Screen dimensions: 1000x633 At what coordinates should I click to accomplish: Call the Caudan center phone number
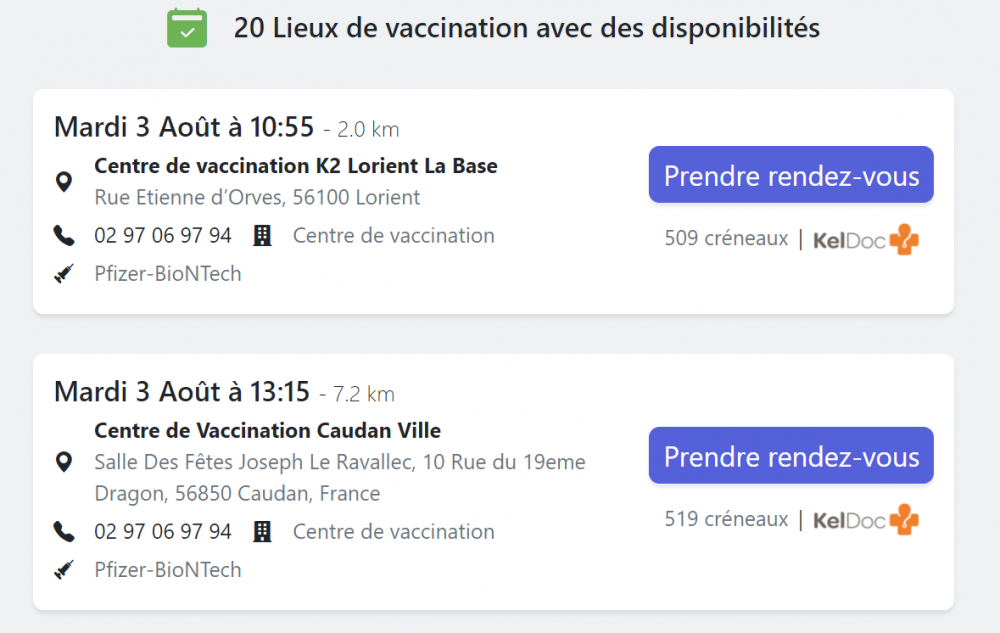click(x=163, y=532)
